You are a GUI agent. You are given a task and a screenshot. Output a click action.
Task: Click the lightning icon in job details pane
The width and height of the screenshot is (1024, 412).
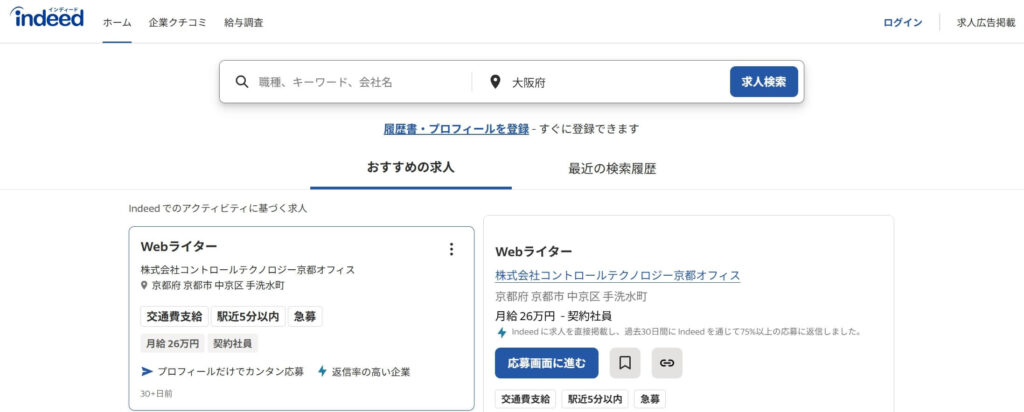pos(502,332)
